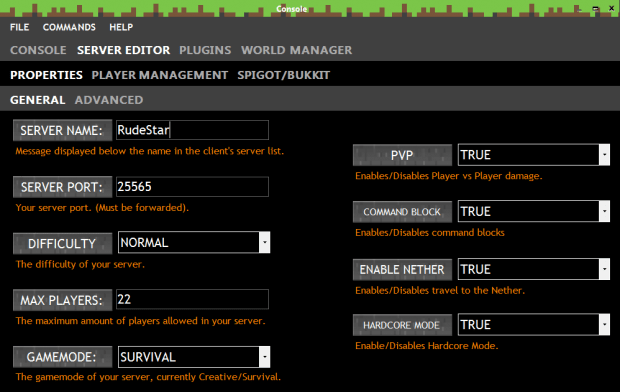
Task: Click the GAMEMODE label button
Action: pyautogui.click(x=62, y=357)
